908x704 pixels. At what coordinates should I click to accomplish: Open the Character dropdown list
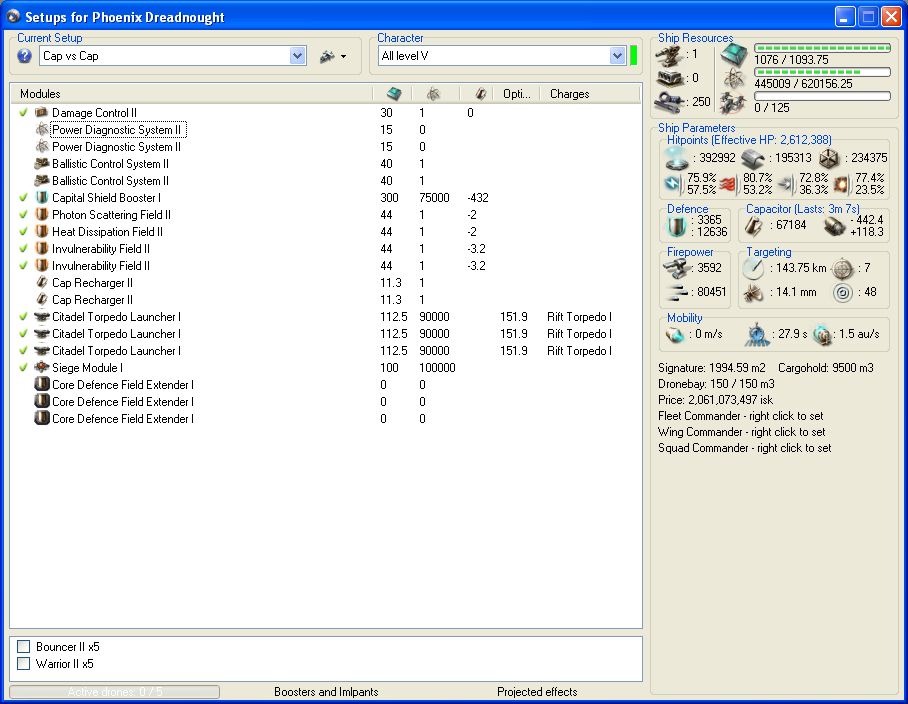617,56
